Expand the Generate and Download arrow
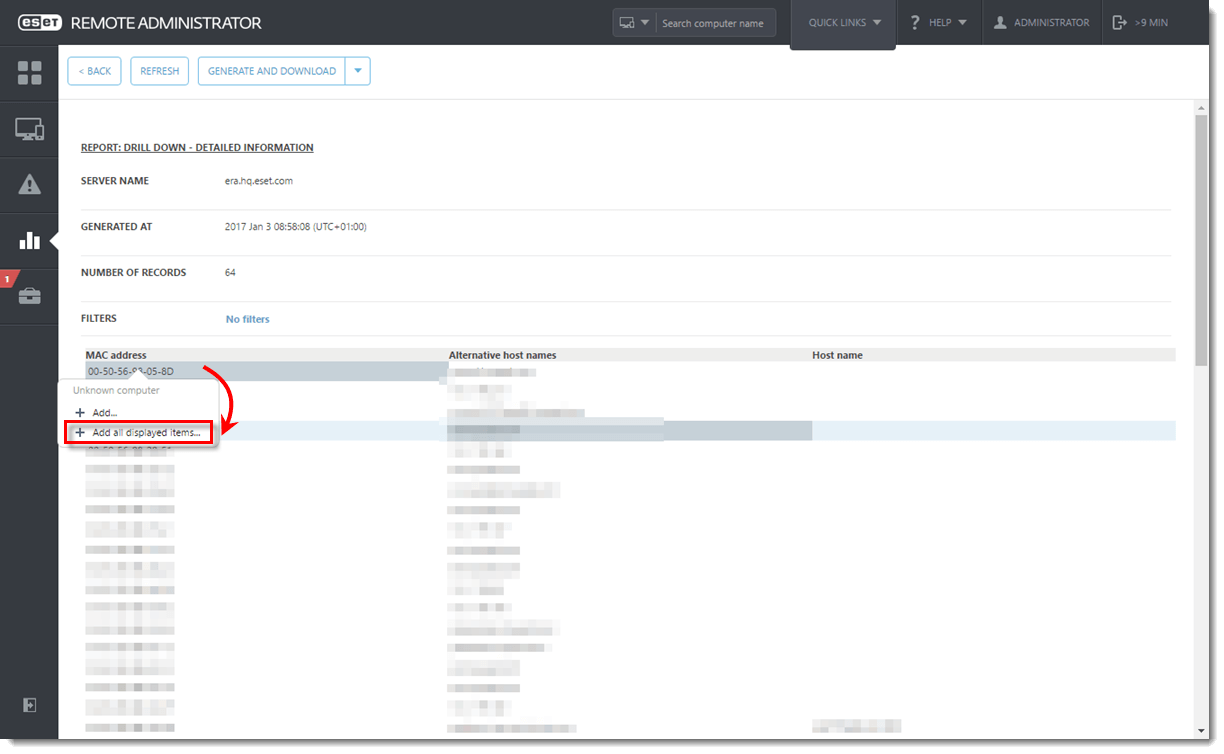Screen dimensions: 1224x754 point(358,71)
